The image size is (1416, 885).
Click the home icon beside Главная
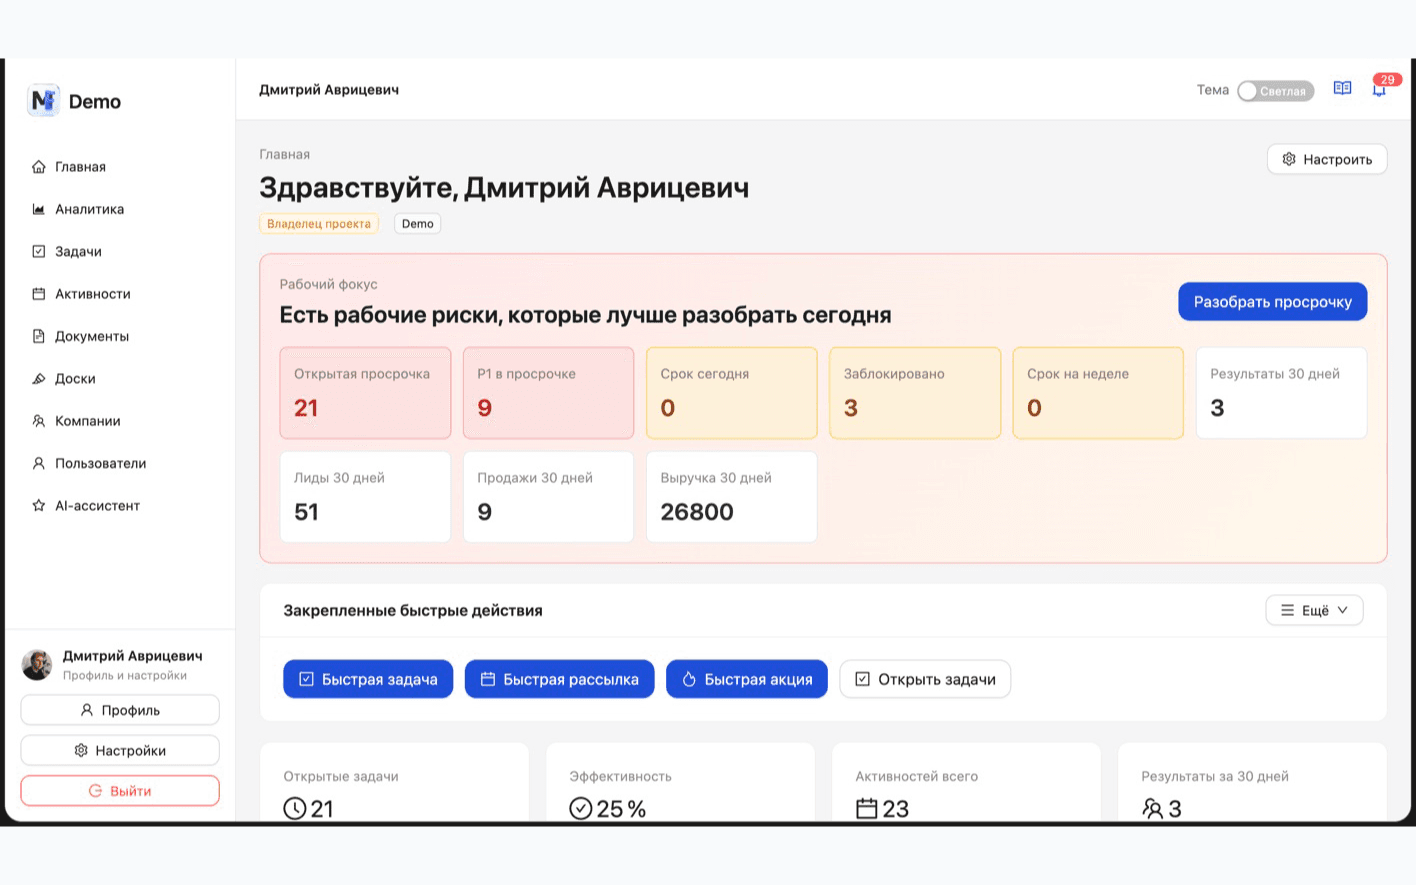39,167
